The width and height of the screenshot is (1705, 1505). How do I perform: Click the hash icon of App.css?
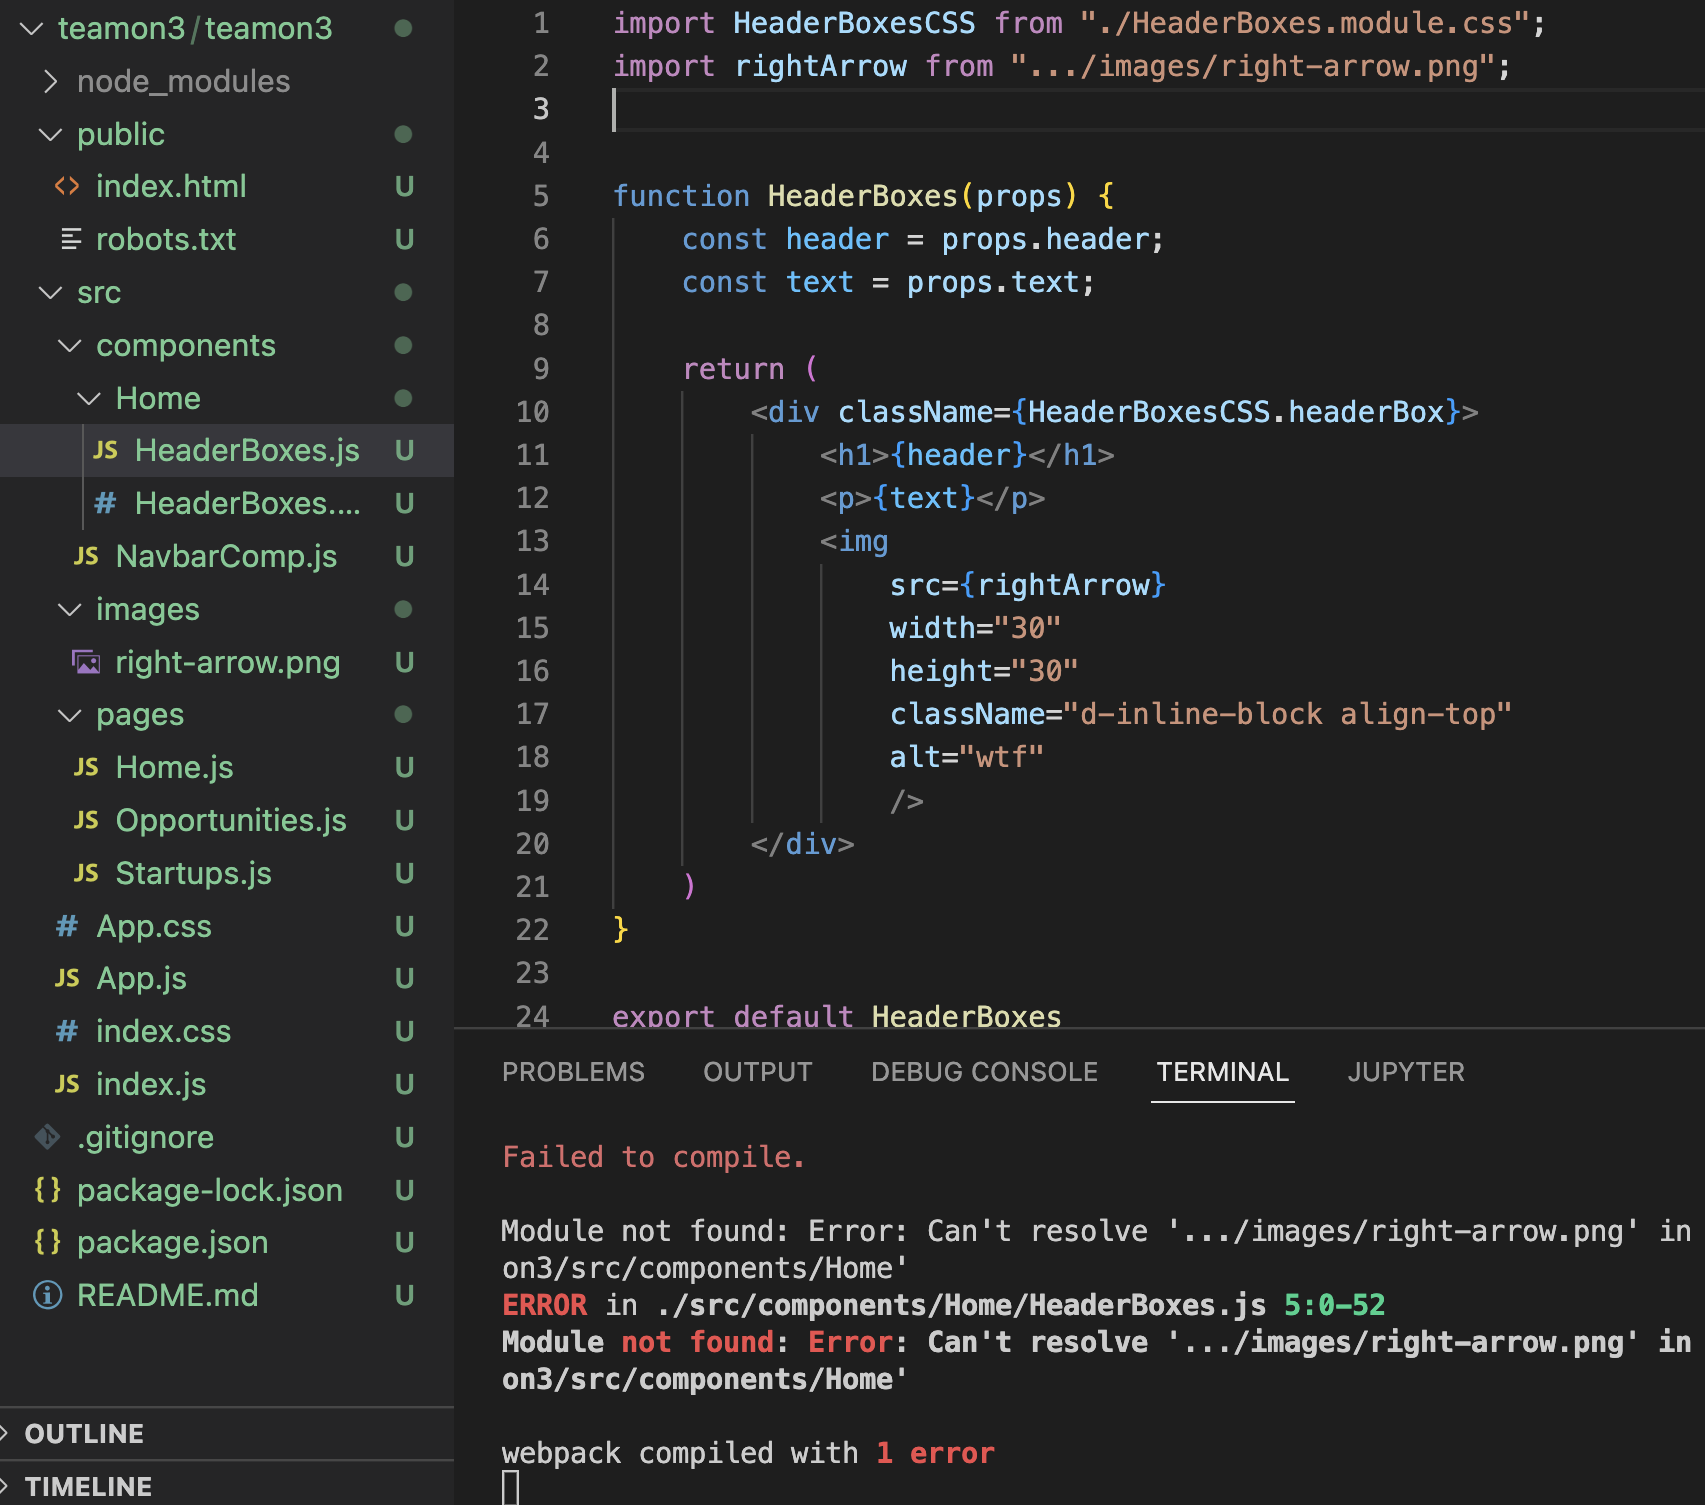click(67, 926)
